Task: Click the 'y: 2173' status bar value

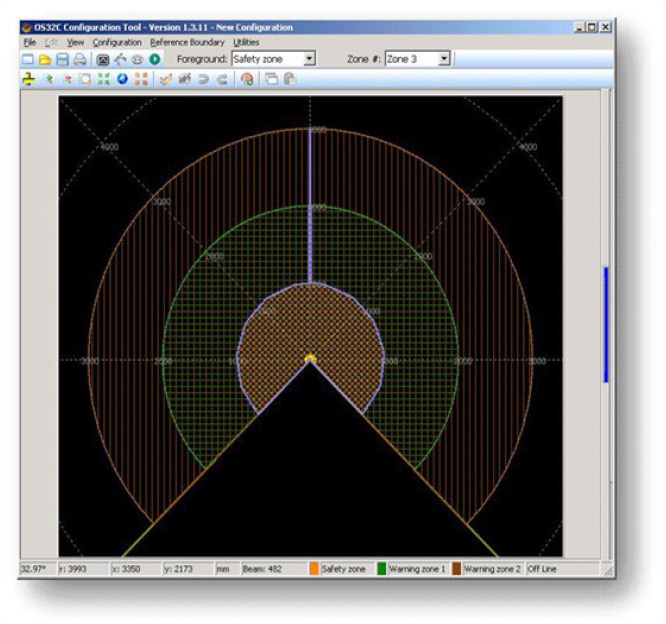Action: (178, 569)
